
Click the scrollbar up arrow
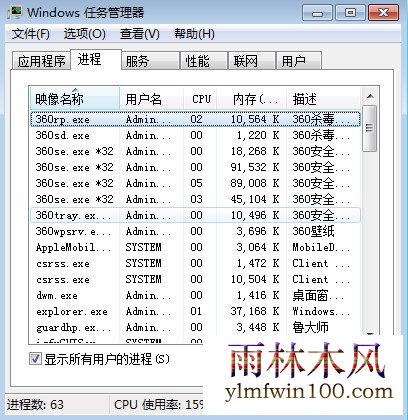coord(370,97)
